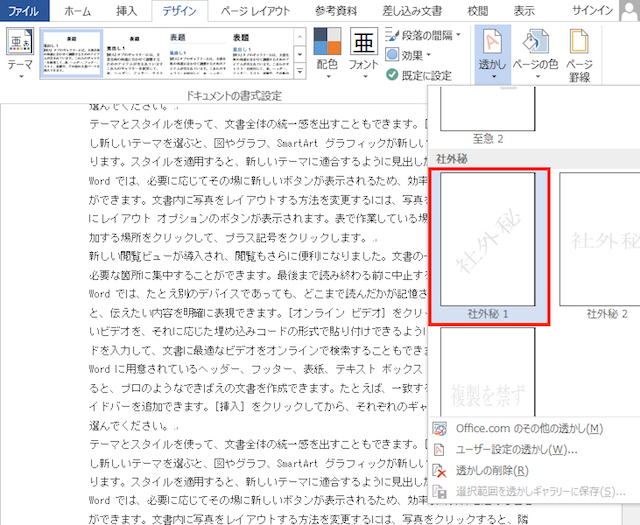Switch to the 差し込み文書 tab
The image size is (640, 525).
tap(412, 11)
